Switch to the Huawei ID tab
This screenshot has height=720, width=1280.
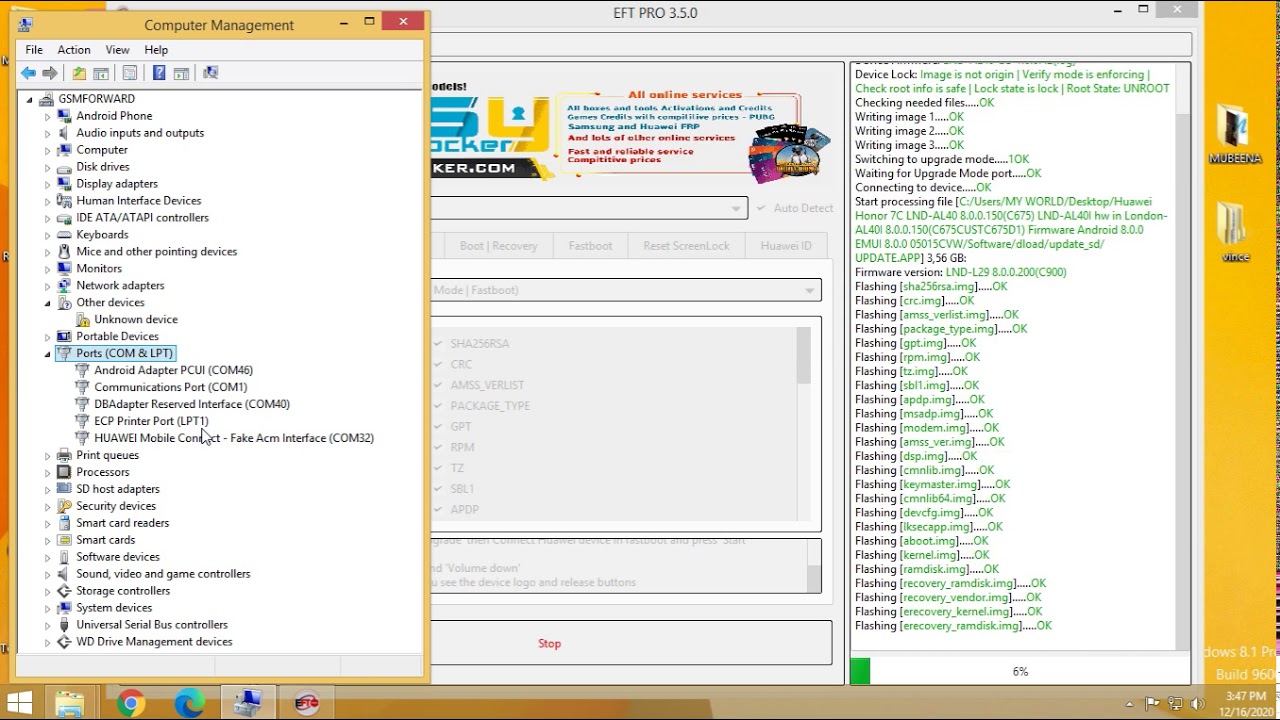pos(786,246)
